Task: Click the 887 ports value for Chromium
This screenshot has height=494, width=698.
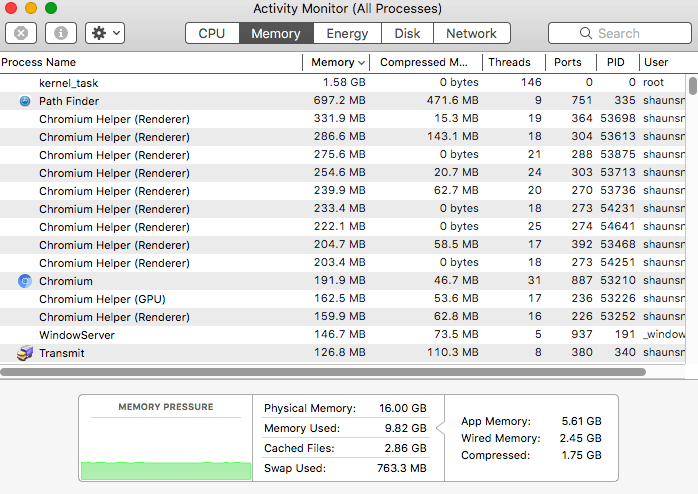Action: pyautogui.click(x=582, y=280)
